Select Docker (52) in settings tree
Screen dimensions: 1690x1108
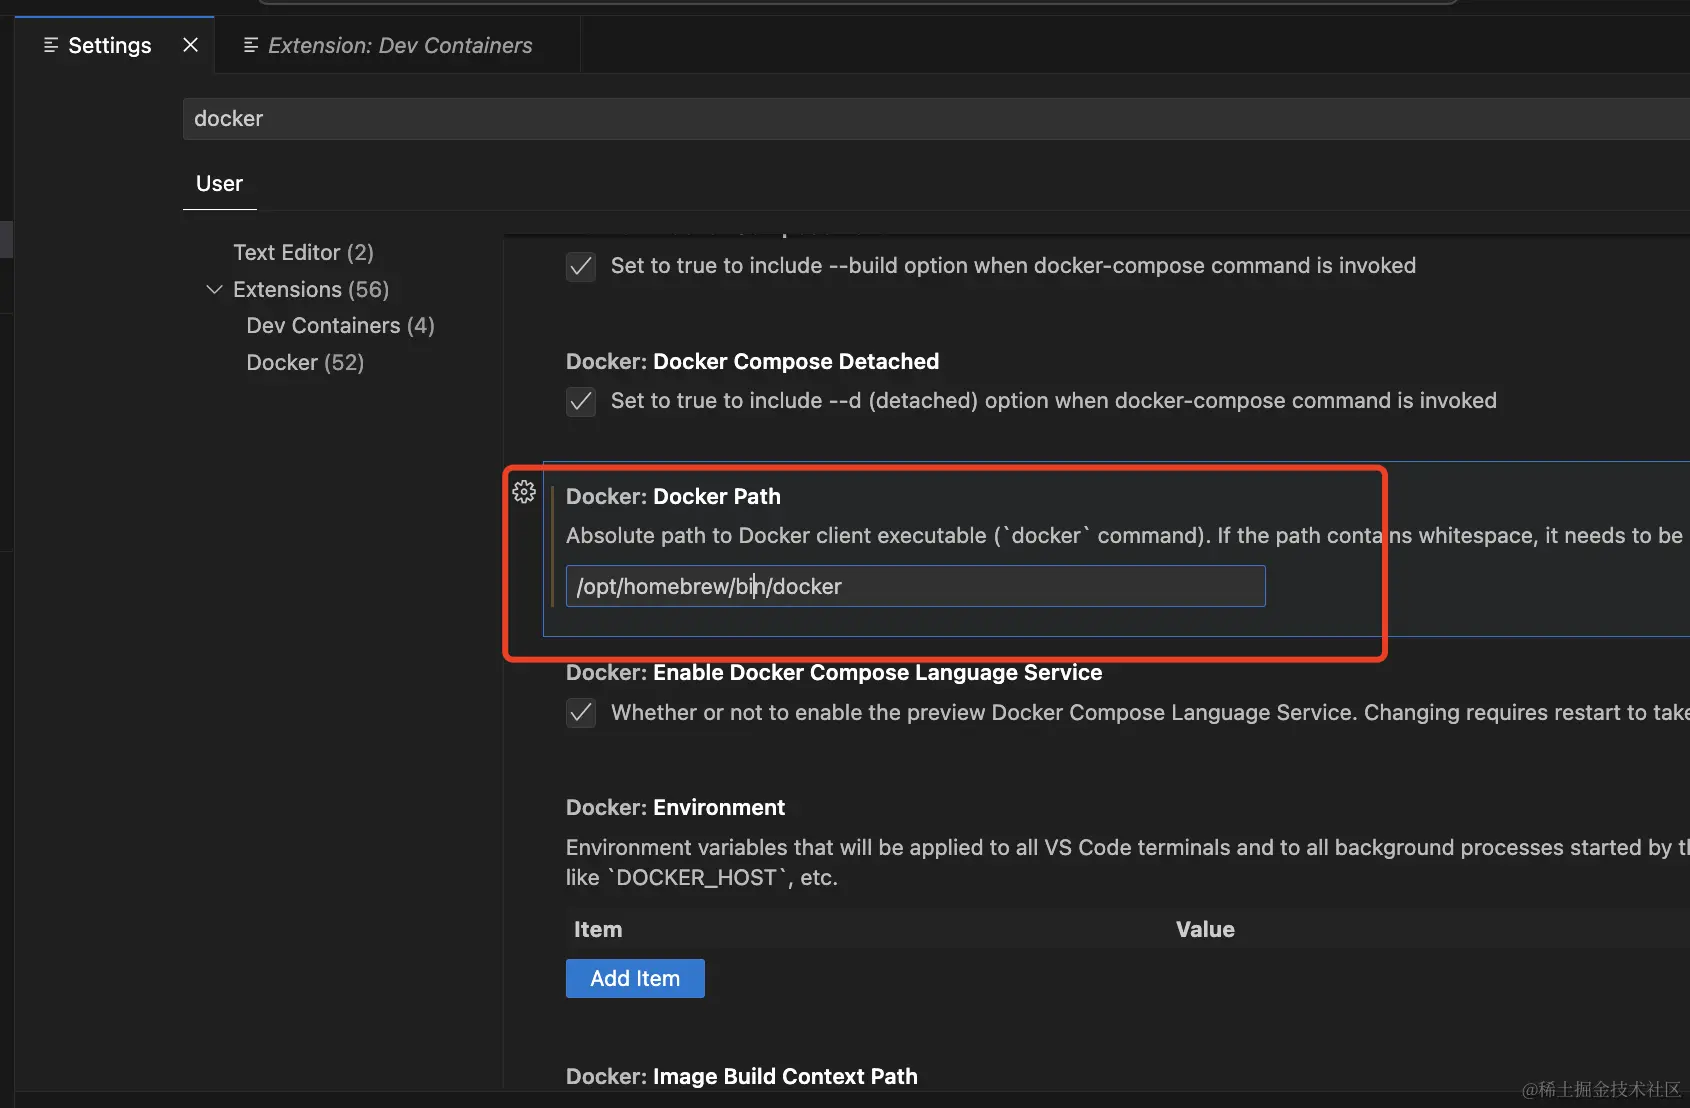coord(305,362)
